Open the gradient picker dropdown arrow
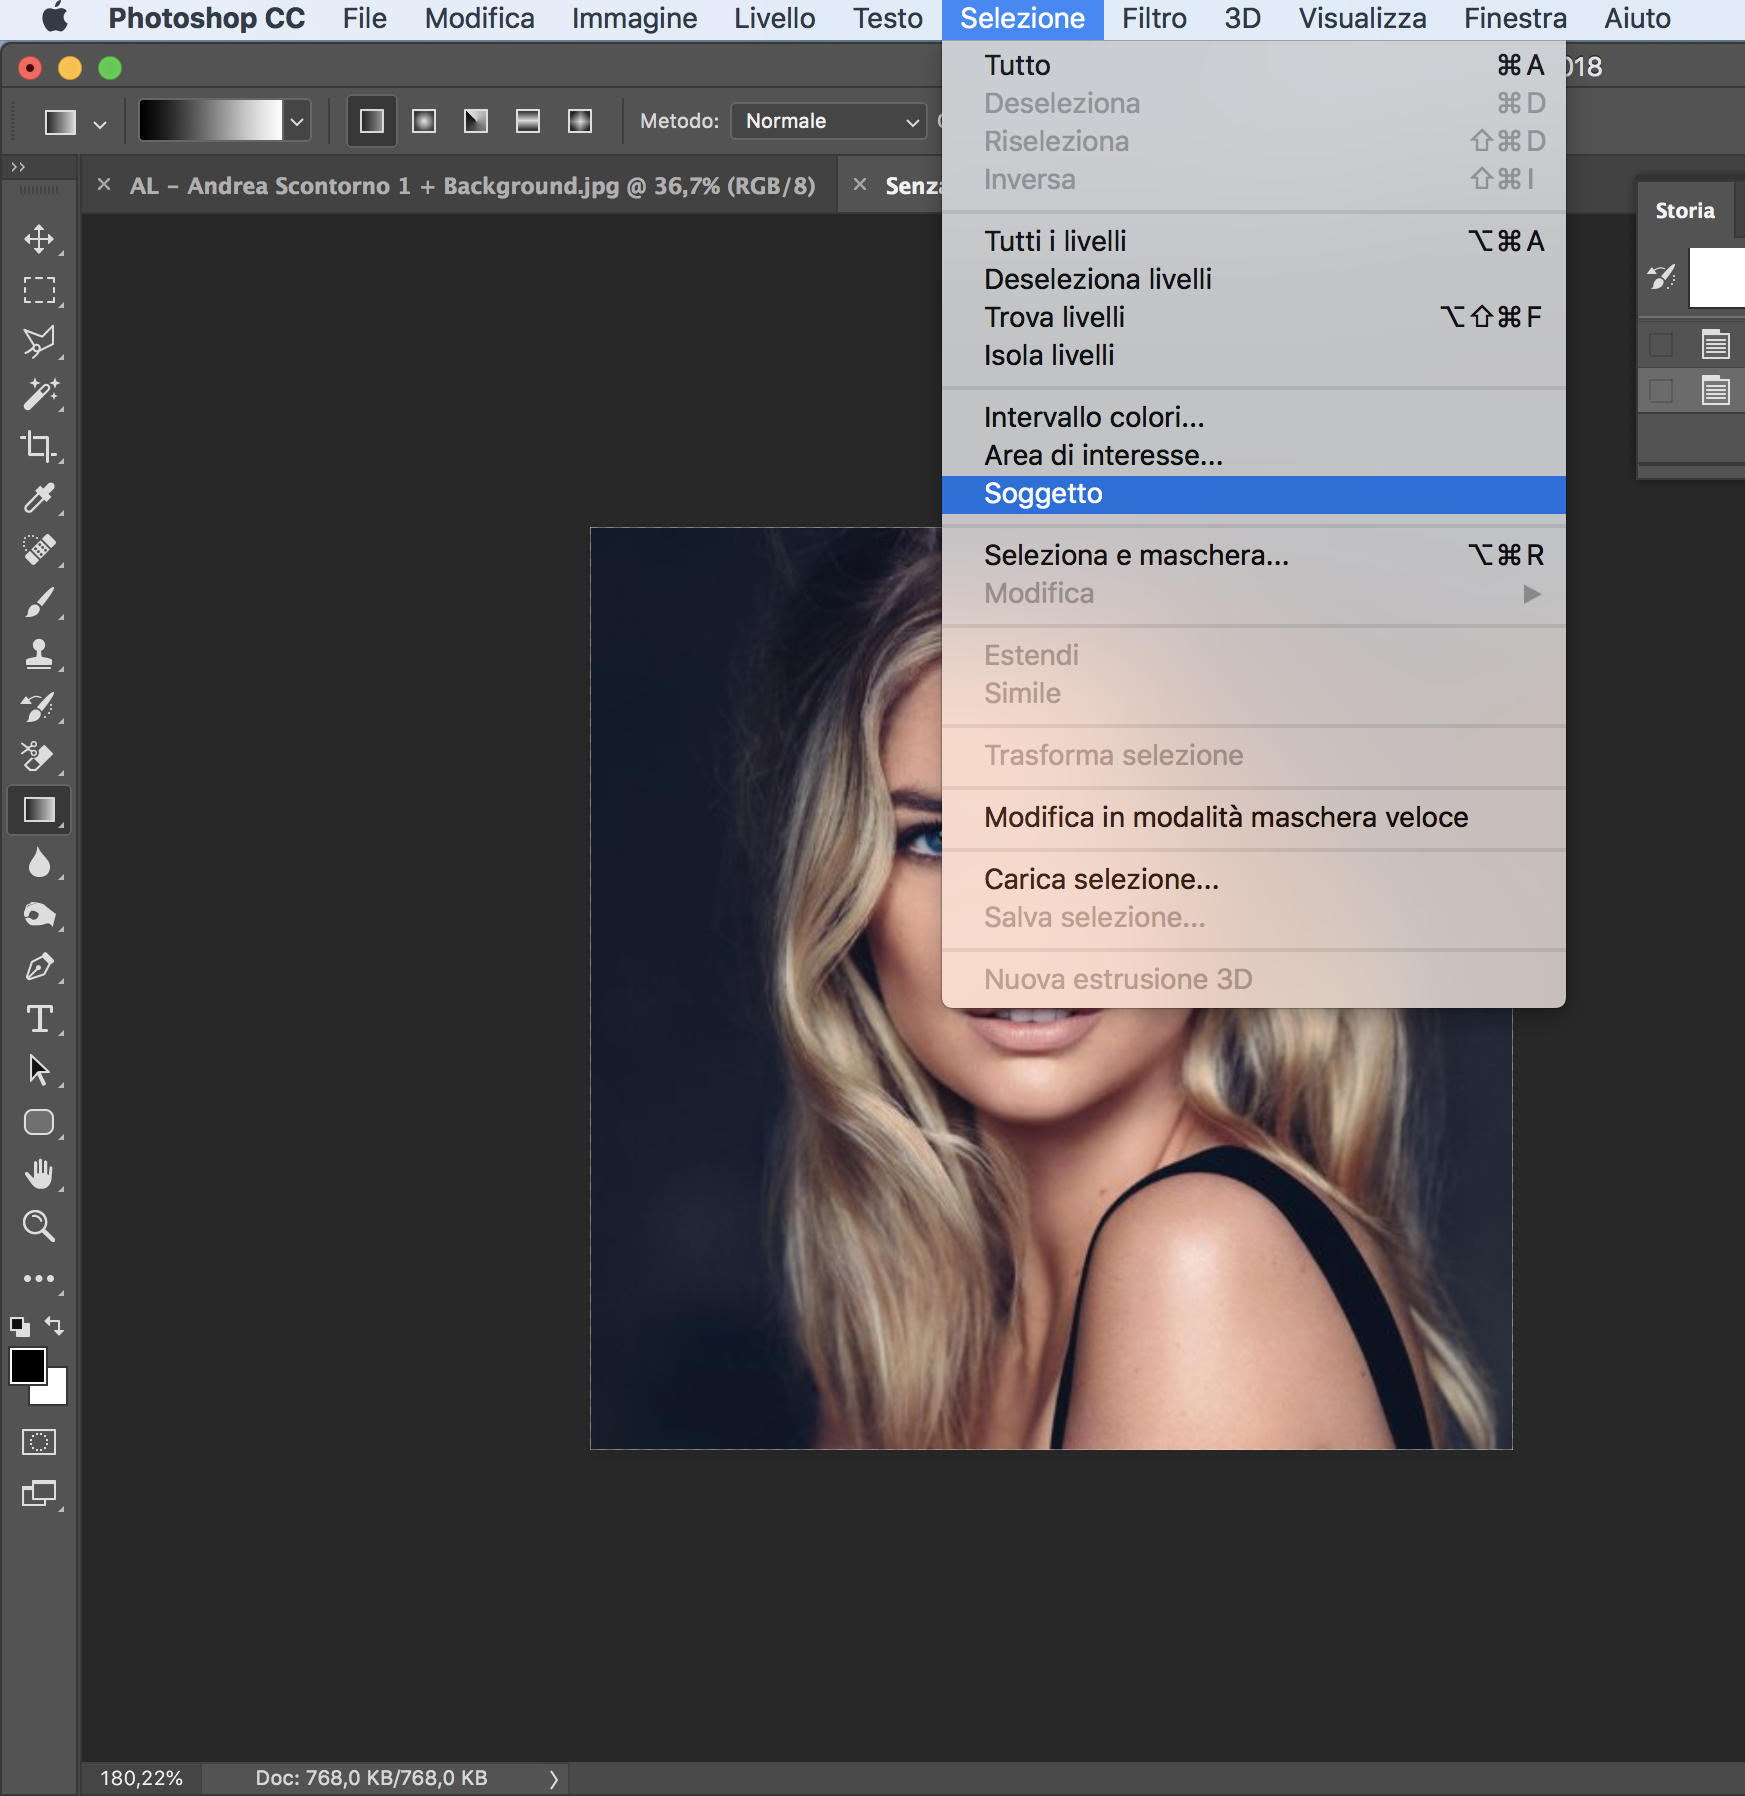Screen dimensions: 1745x1796 (x=297, y=122)
